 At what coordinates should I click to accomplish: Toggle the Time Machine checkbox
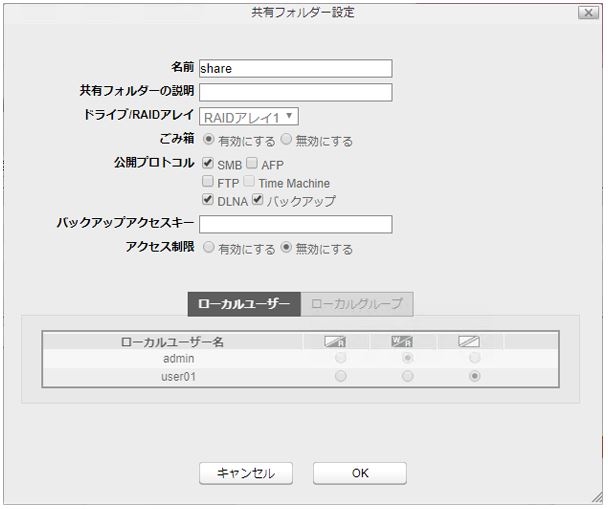pos(249,181)
